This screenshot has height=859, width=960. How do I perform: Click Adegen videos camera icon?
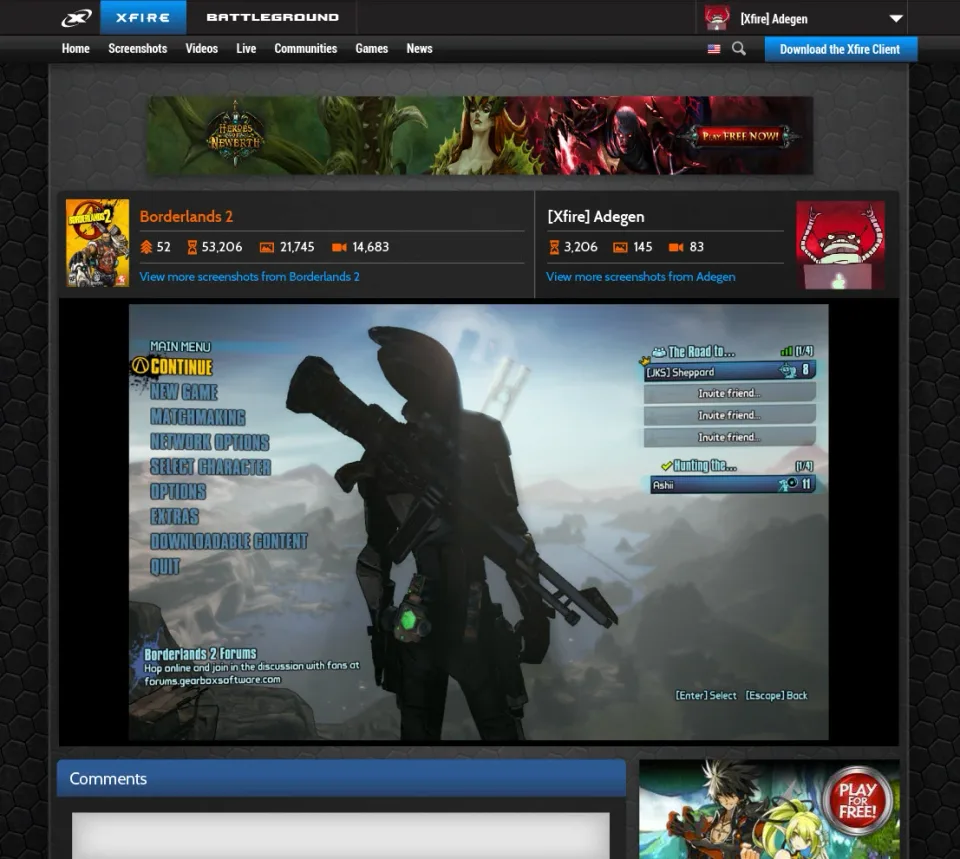tap(676, 247)
